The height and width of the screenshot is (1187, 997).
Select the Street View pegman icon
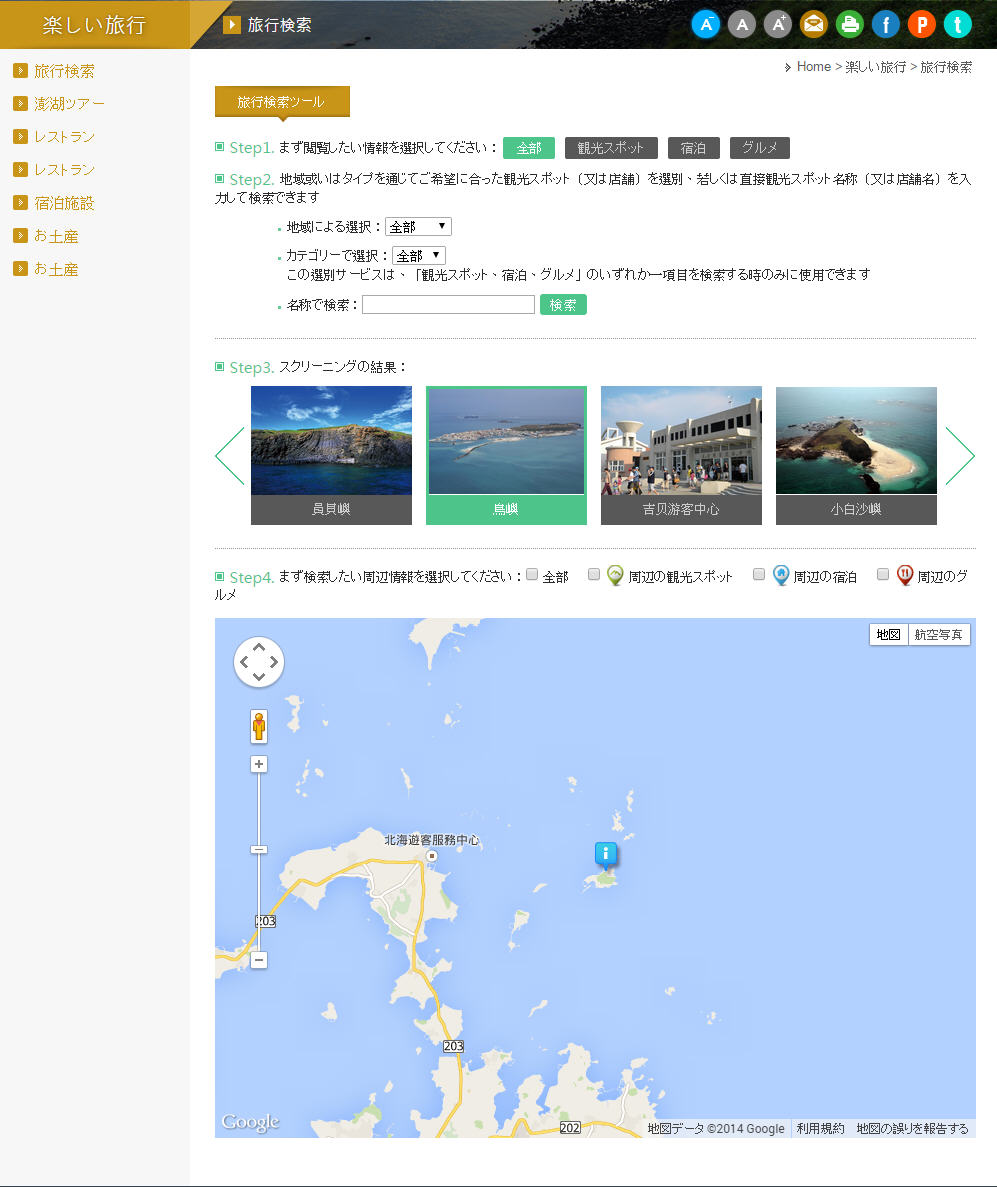pyautogui.click(x=259, y=726)
